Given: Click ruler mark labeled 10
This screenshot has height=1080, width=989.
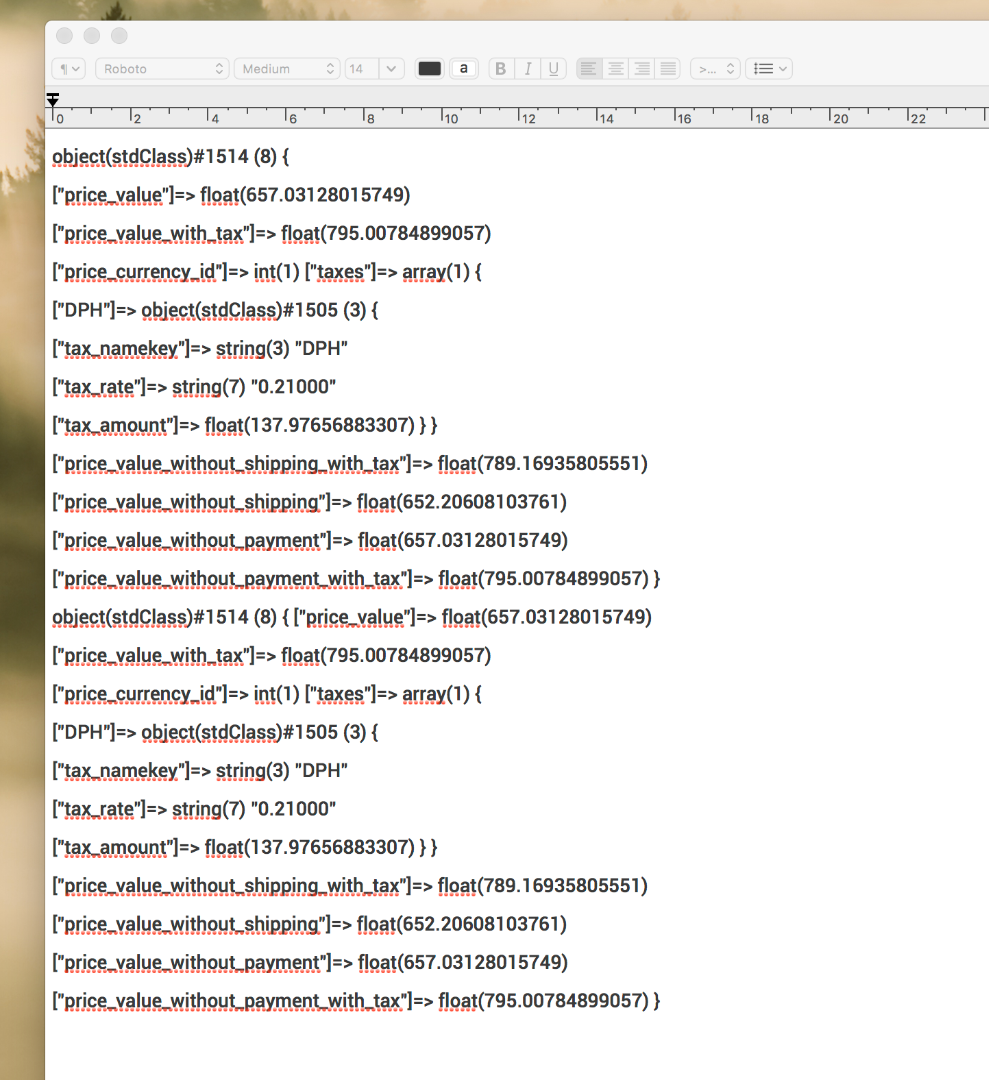Looking at the screenshot, I should tap(451, 118).
